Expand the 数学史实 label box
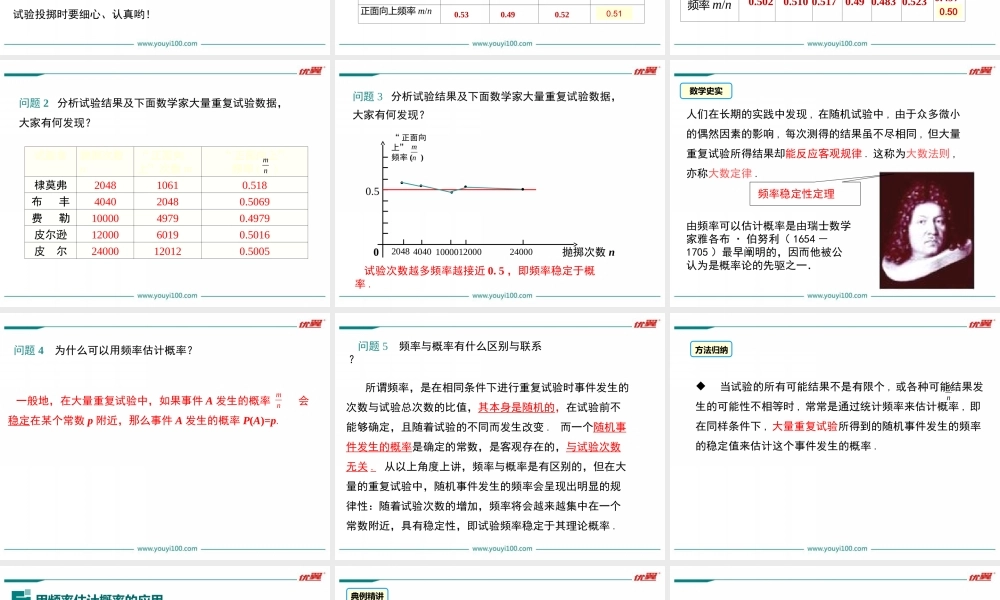The image size is (1000, 600). [707, 90]
